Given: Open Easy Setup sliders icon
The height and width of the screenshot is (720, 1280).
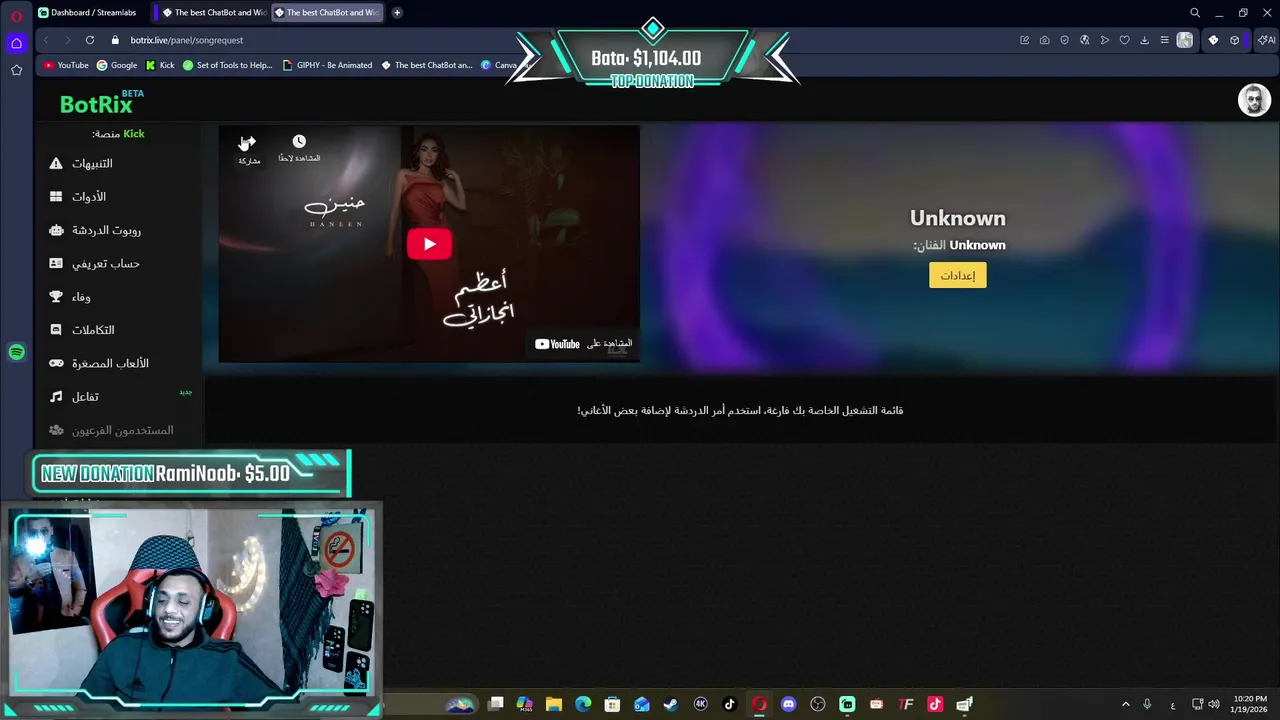Looking at the screenshot, I should (1164, 40).
